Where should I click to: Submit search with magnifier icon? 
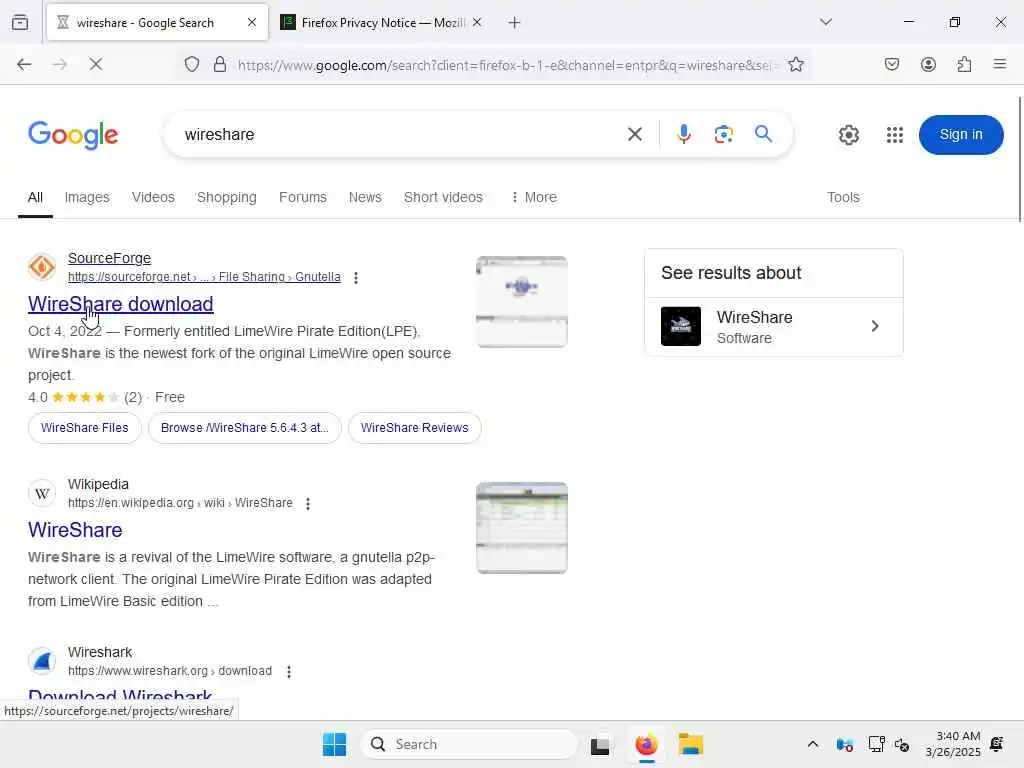763,134
